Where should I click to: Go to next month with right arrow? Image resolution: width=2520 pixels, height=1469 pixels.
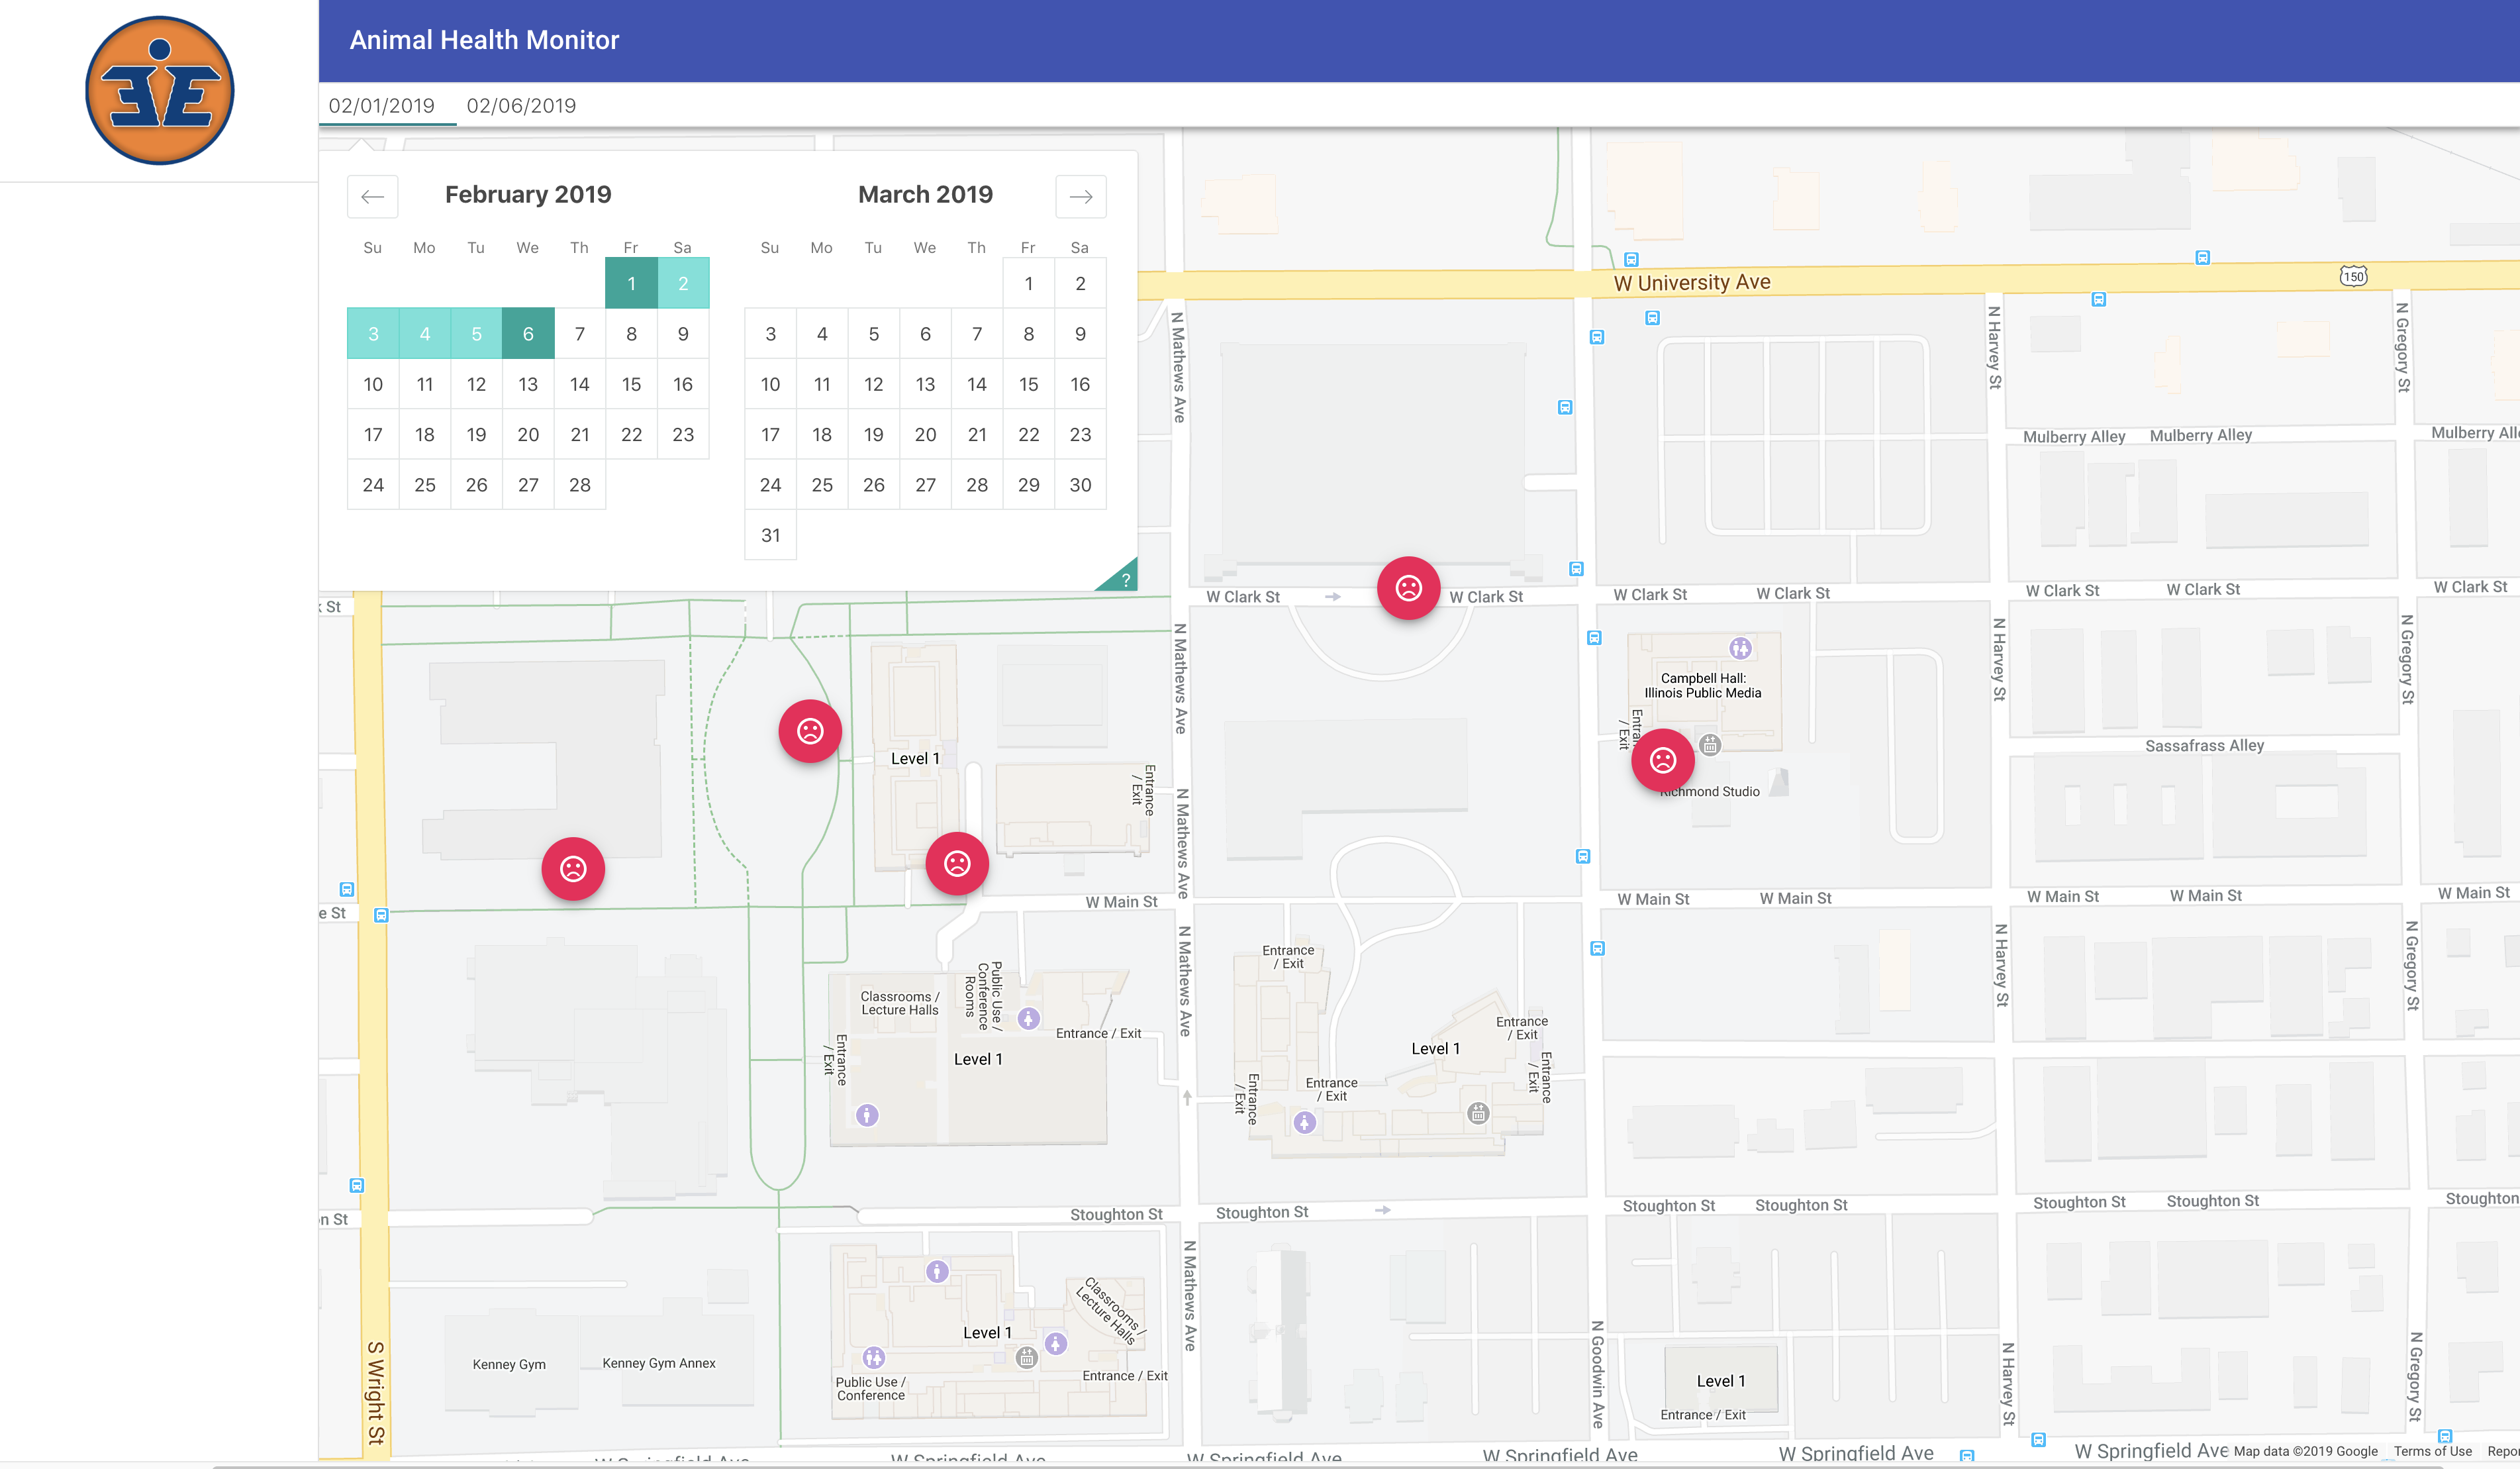click(1080, 196)
